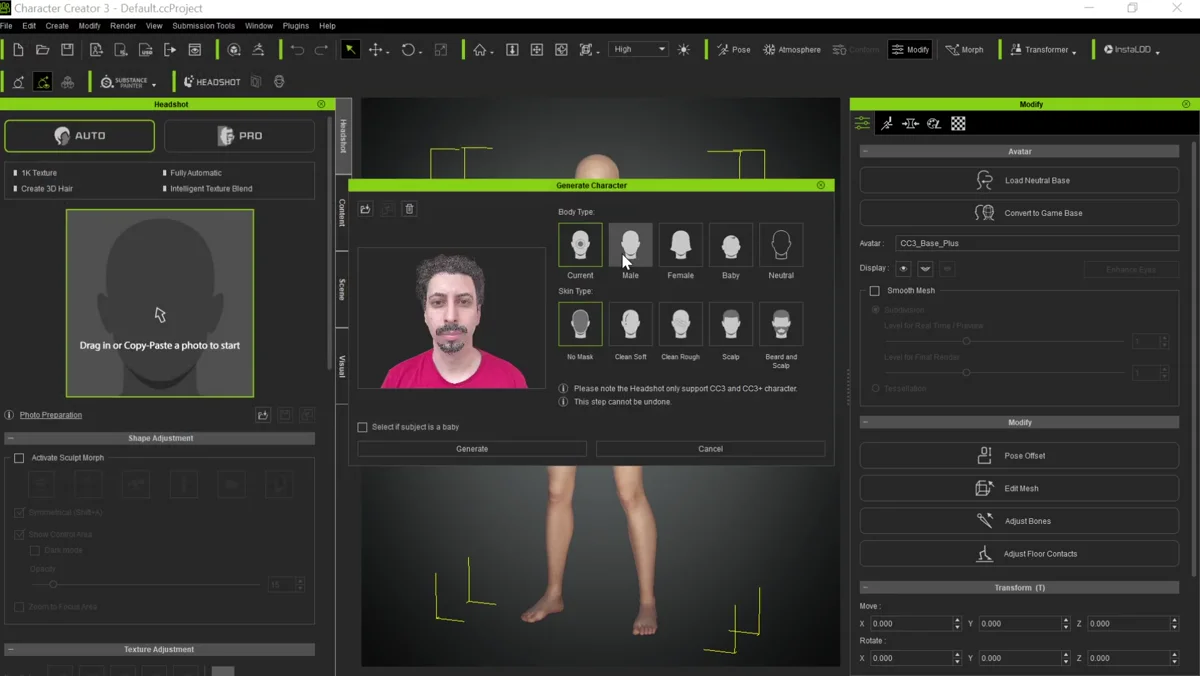Open the render quality High dropdown
Screen dimensions: 1200x676
click(638, 49)
